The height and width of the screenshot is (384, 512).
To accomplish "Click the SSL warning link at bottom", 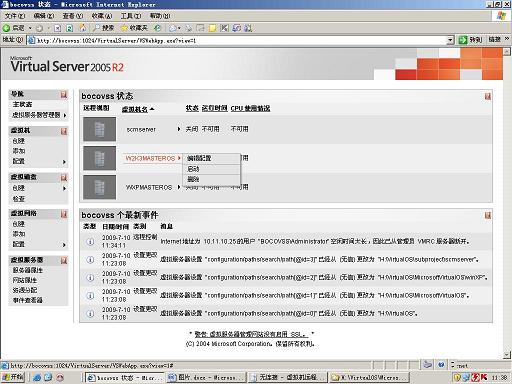I will (251, 334).
